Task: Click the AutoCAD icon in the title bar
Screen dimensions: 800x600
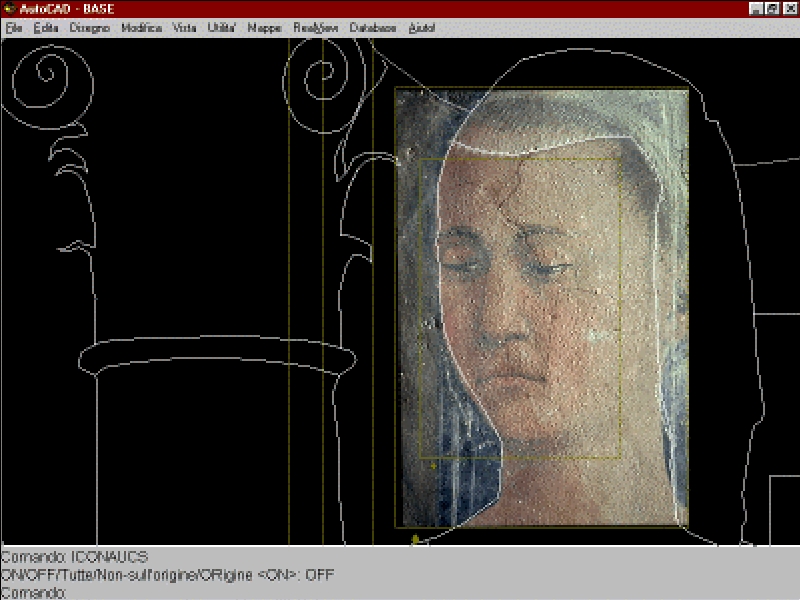Action: point(9,9)
